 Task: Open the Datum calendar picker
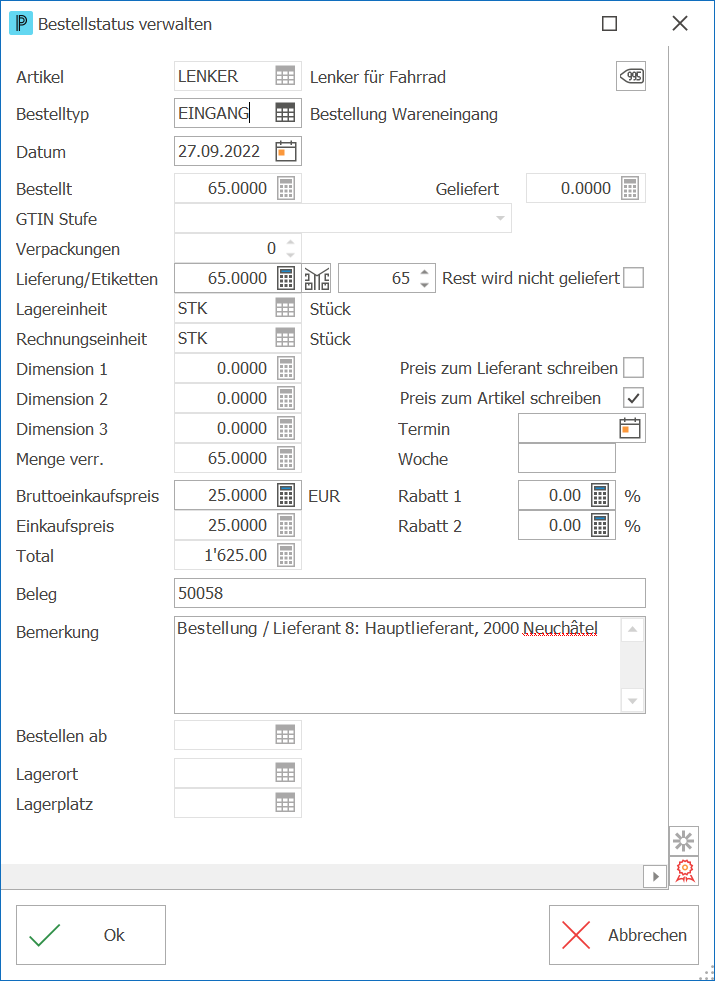pos(286,151)
